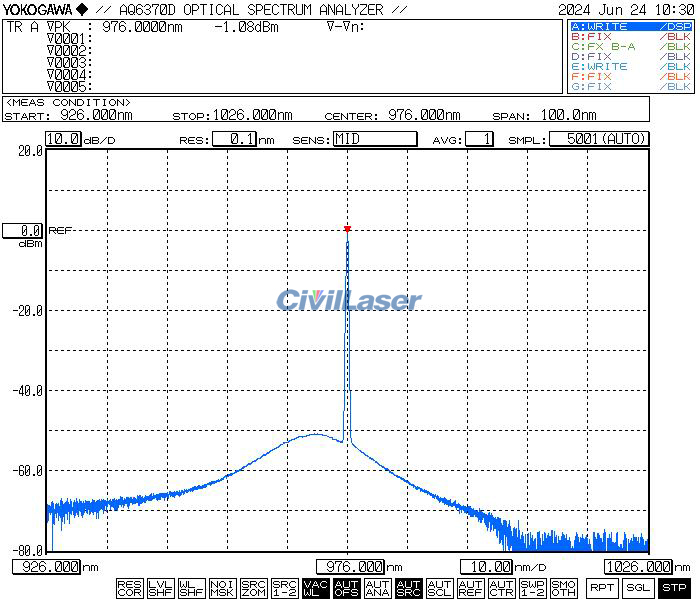Click the V-Vn marker difference label

tap(346, 27)
